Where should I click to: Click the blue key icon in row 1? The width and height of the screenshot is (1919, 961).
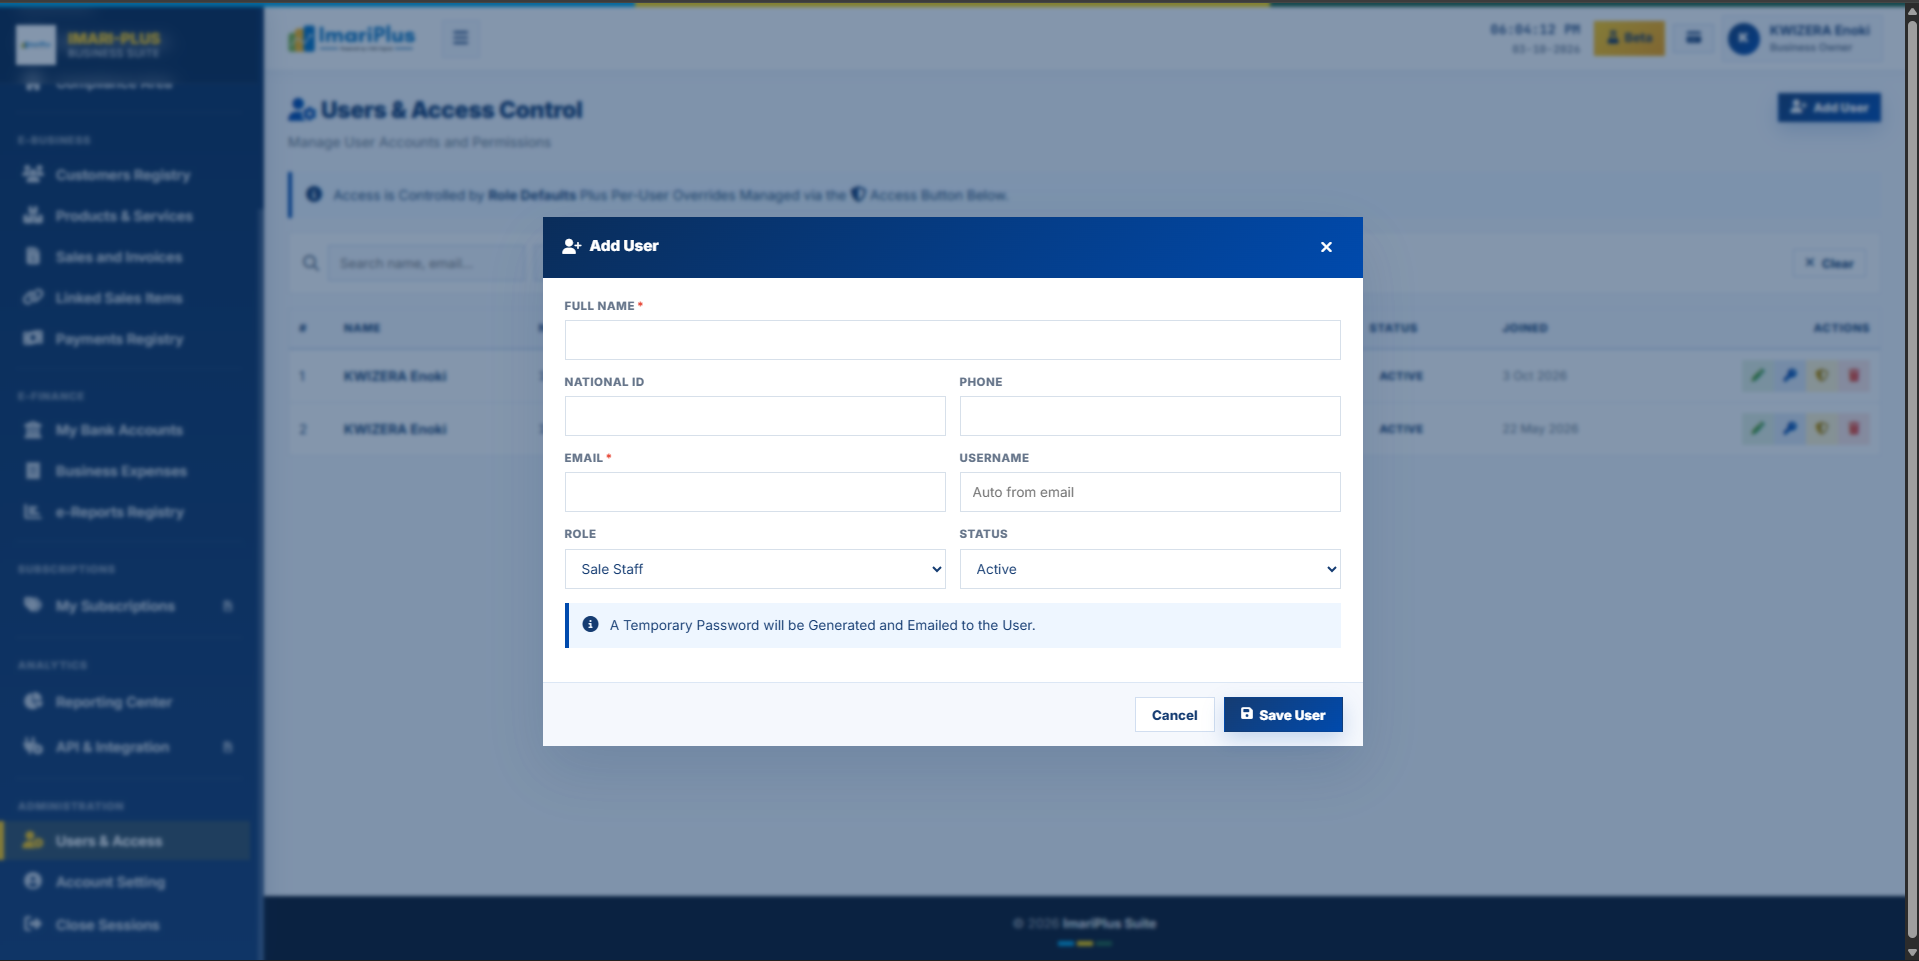coord(1790,376)
